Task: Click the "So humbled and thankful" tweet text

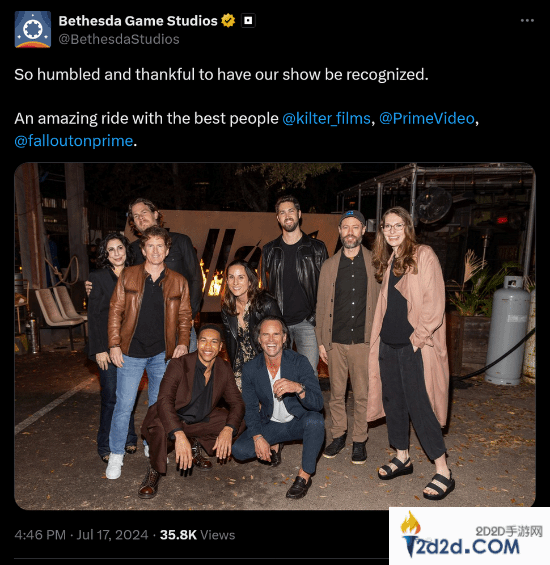Action: (x=221, y=75)
